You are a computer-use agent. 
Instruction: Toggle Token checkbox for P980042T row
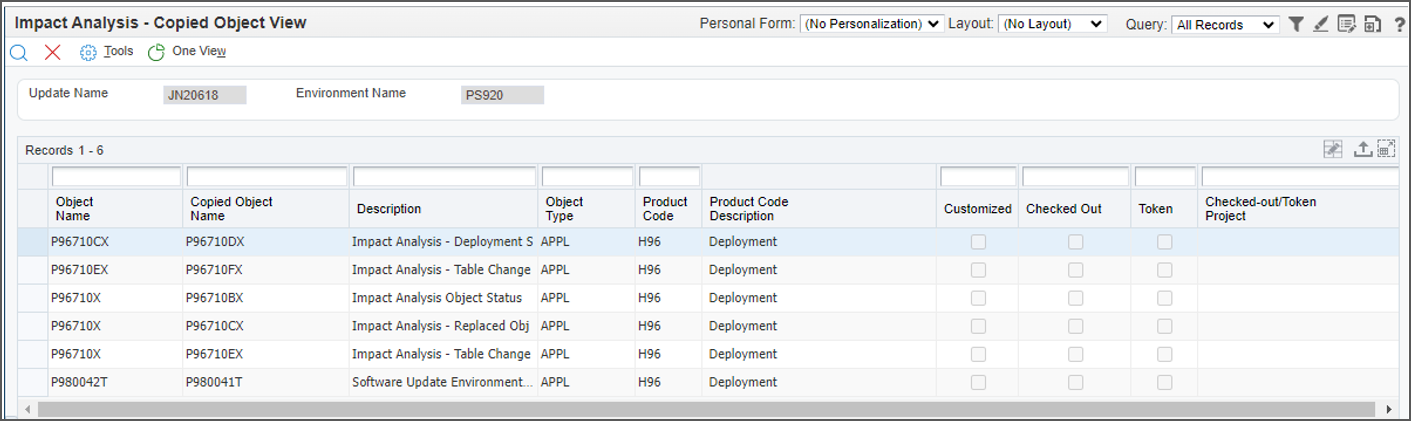click(1165, 382)
